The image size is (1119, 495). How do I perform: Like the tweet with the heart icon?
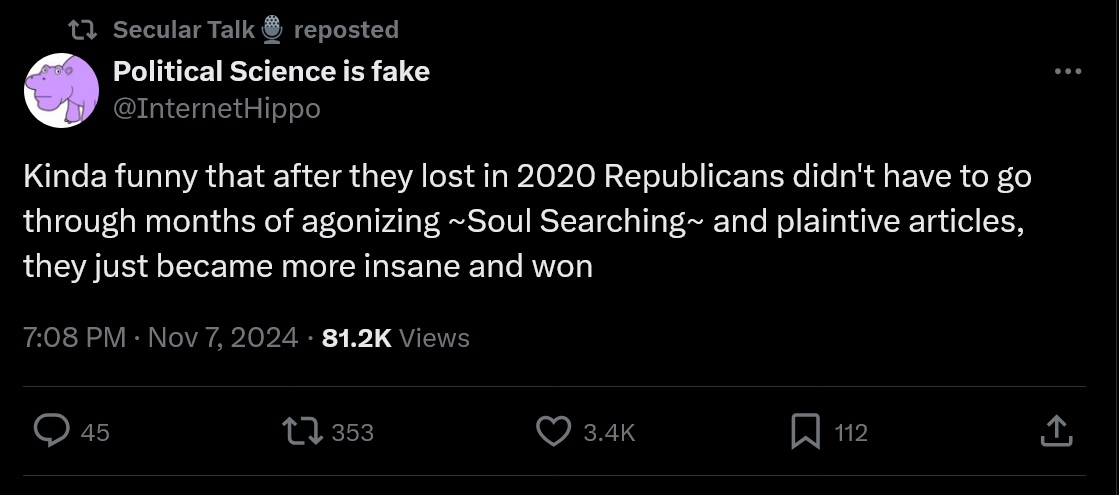point(553,431)
